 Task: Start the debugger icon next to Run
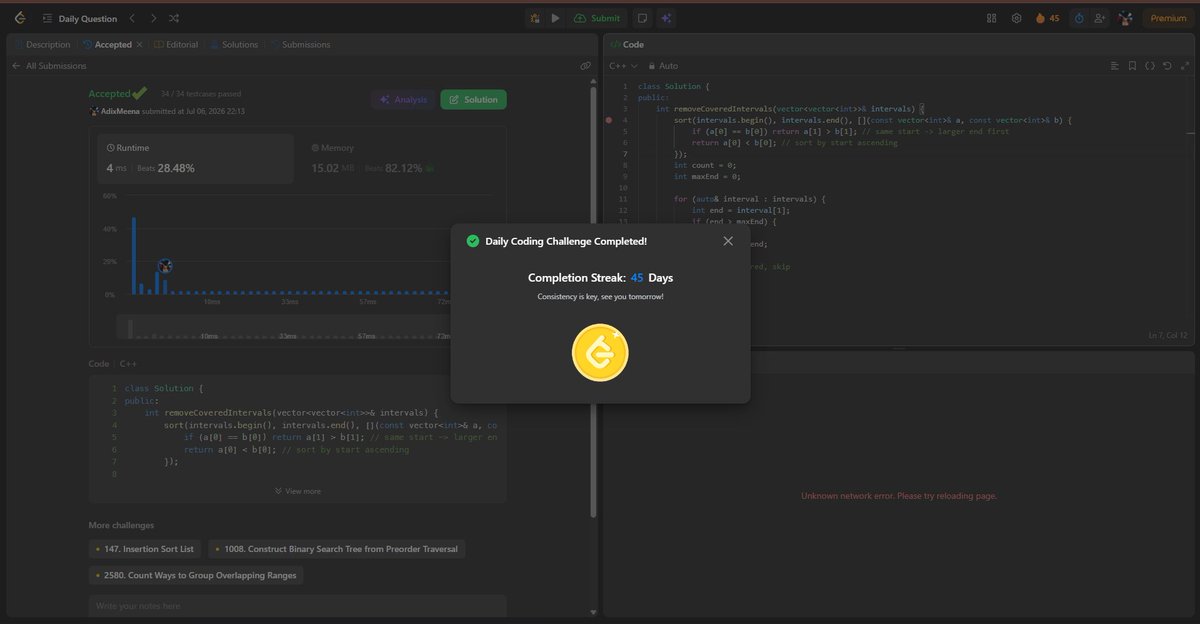[535, 18]
